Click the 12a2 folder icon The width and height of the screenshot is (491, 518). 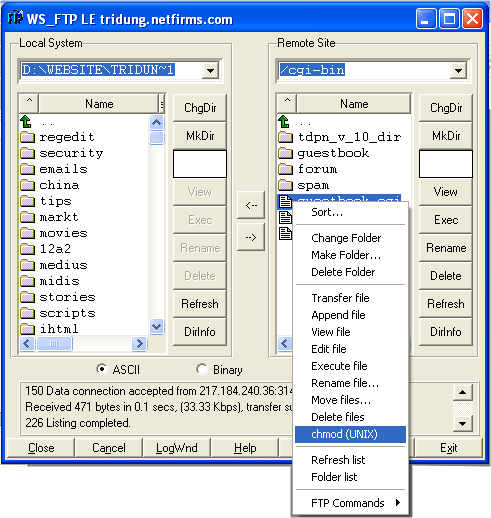(x=27, y=249)
